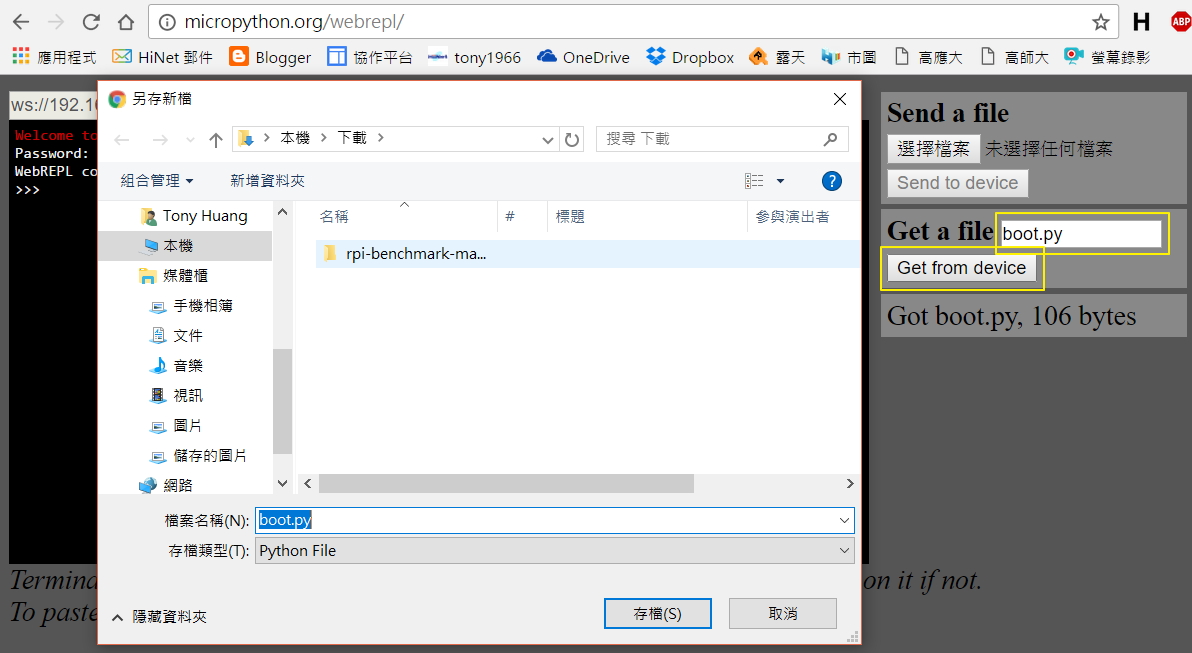Open the HiNet 郵件 bookmark
Screen dimensions: 1192x653
(x=162, y=57)
